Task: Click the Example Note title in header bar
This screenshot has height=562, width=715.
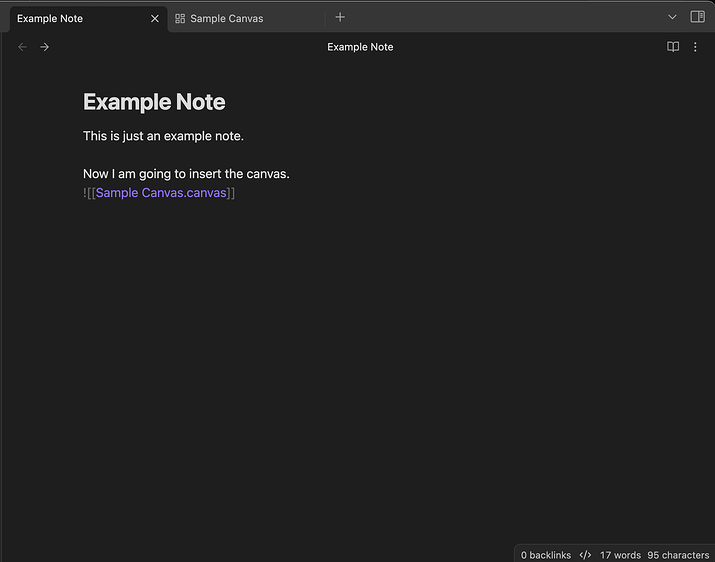Action: tap(360, 47)
